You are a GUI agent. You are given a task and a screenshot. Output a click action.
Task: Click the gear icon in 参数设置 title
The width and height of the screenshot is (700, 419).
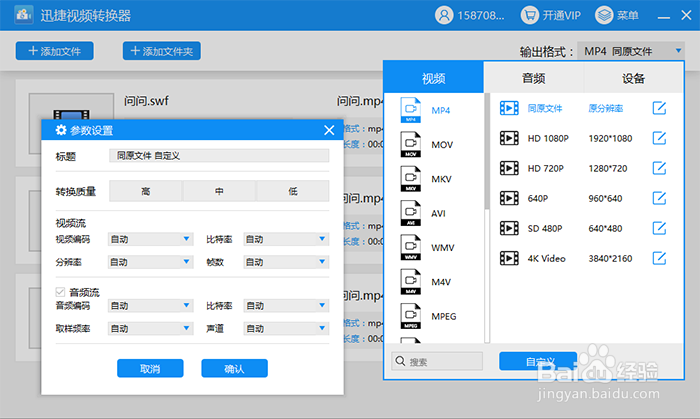(61, 130)
